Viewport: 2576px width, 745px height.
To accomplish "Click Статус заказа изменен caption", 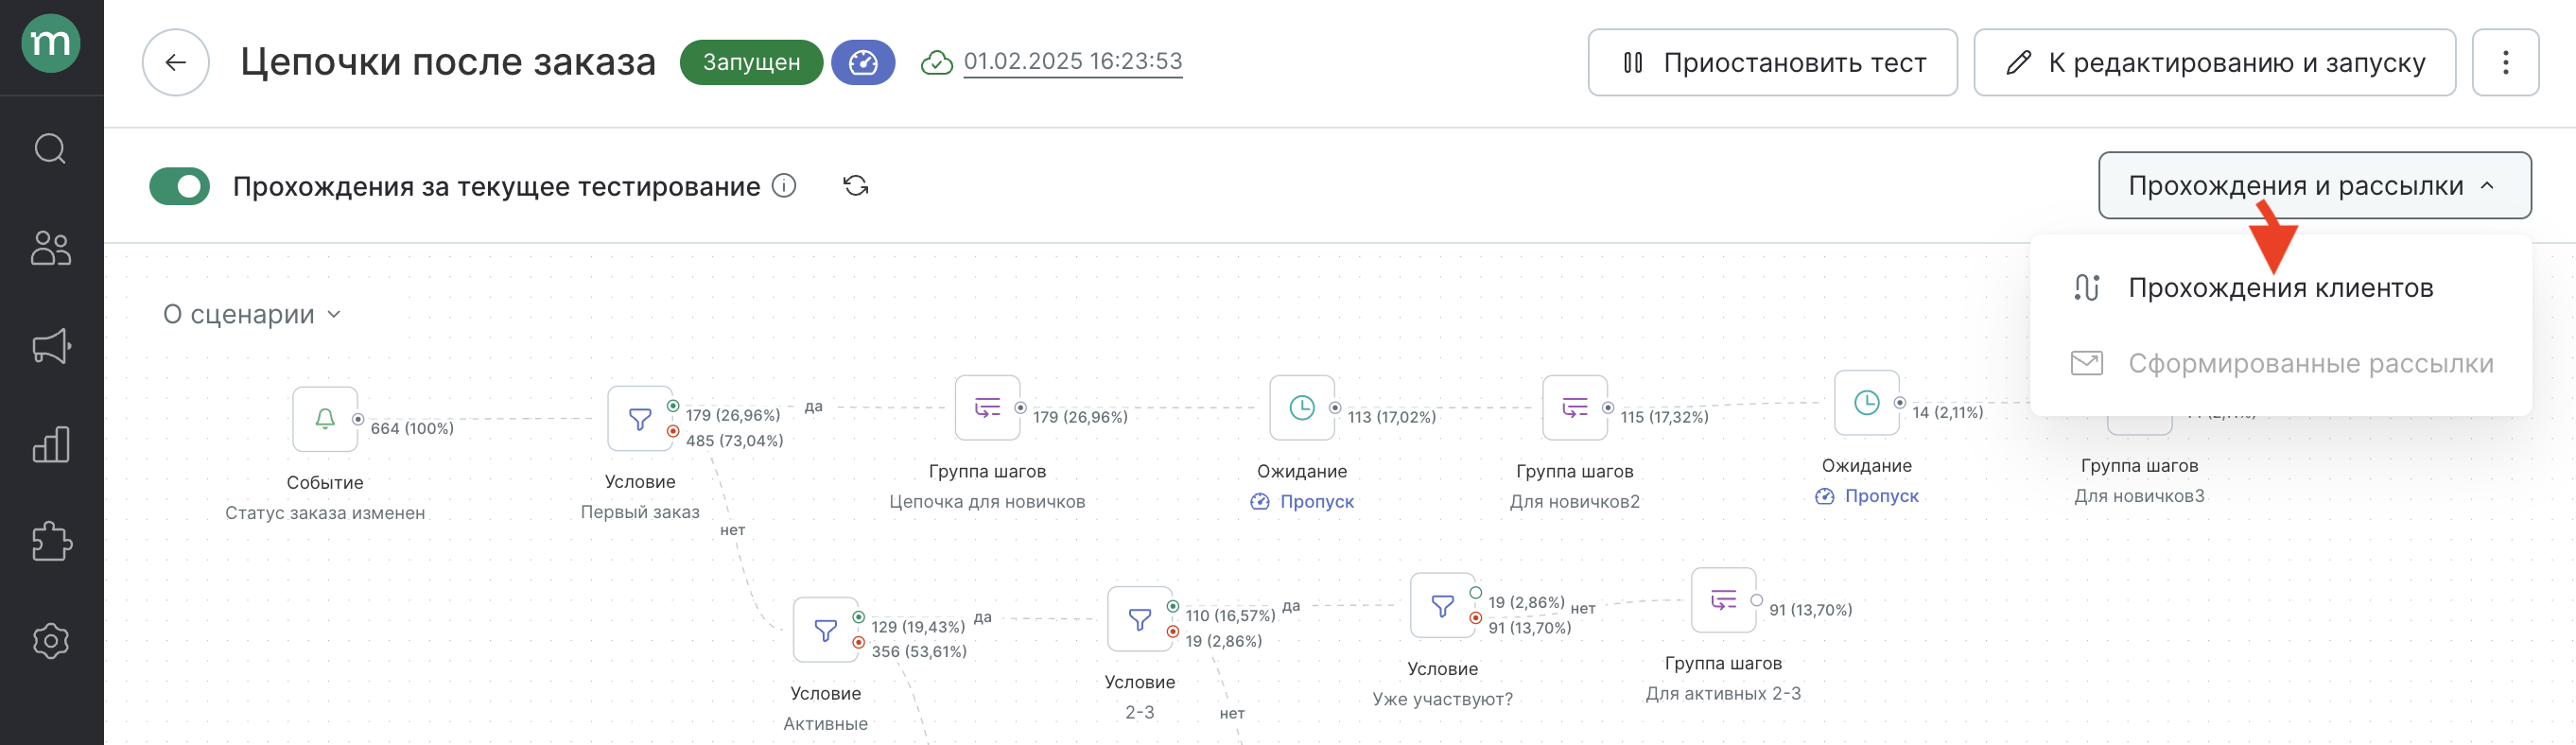I will tap(325, 513).
